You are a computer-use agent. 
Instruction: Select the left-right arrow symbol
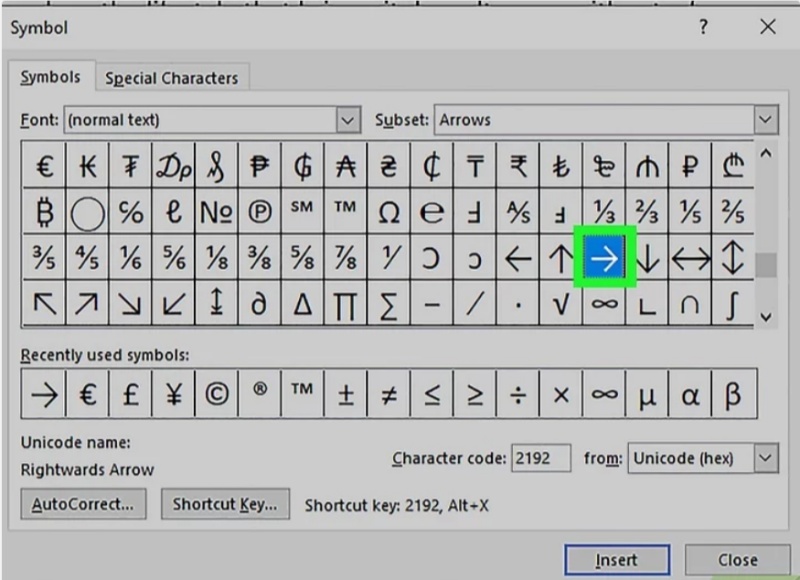coord(690,260)
